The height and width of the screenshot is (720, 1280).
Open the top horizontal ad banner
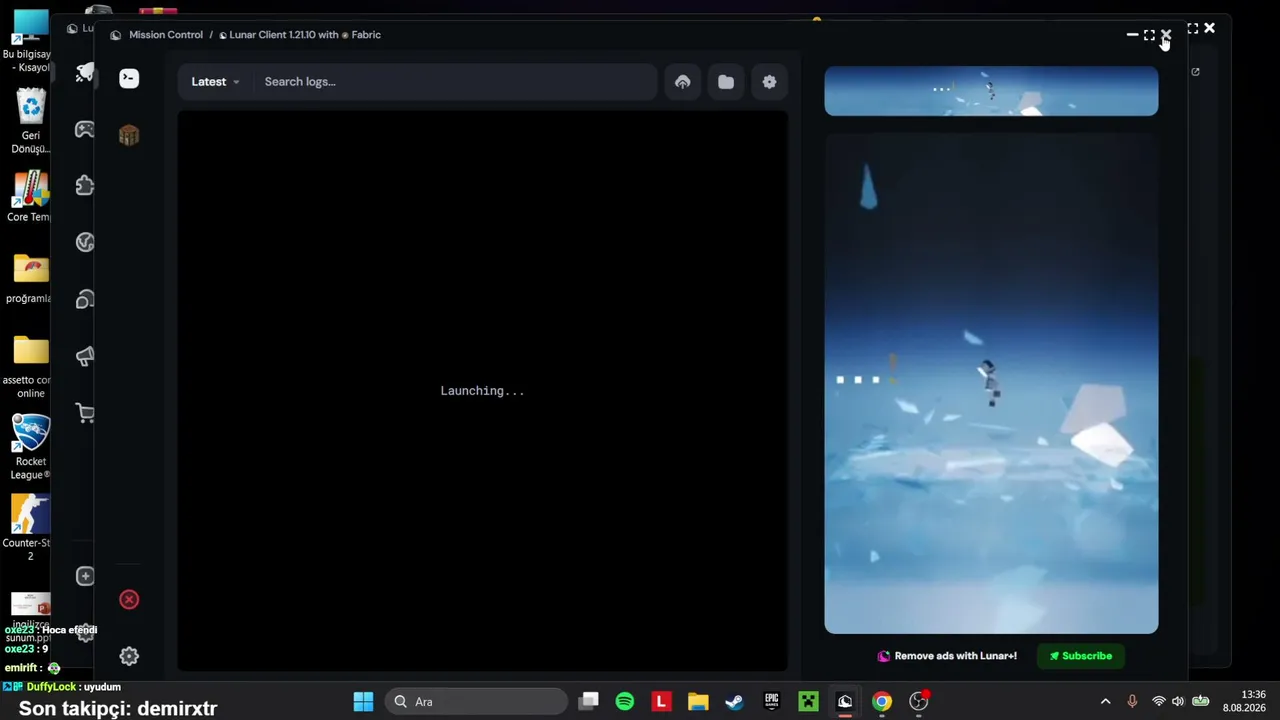991,91
